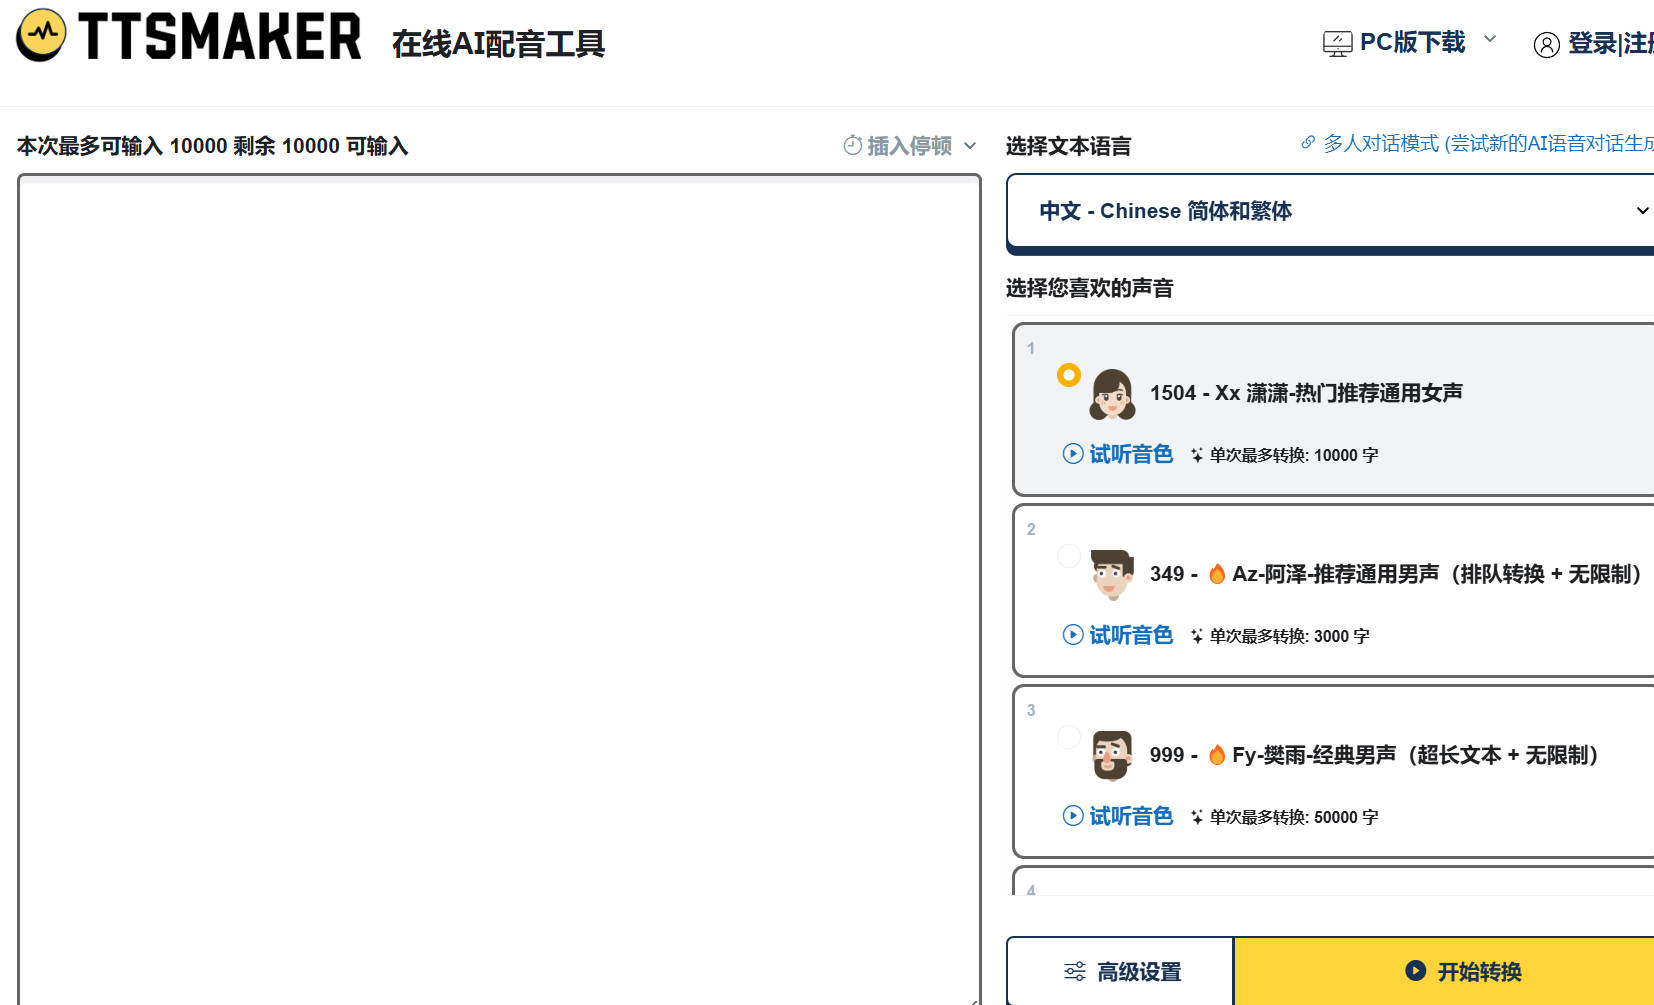
Task: Open the 中文 Chinese language dropdown
Action: [1330, 211]
